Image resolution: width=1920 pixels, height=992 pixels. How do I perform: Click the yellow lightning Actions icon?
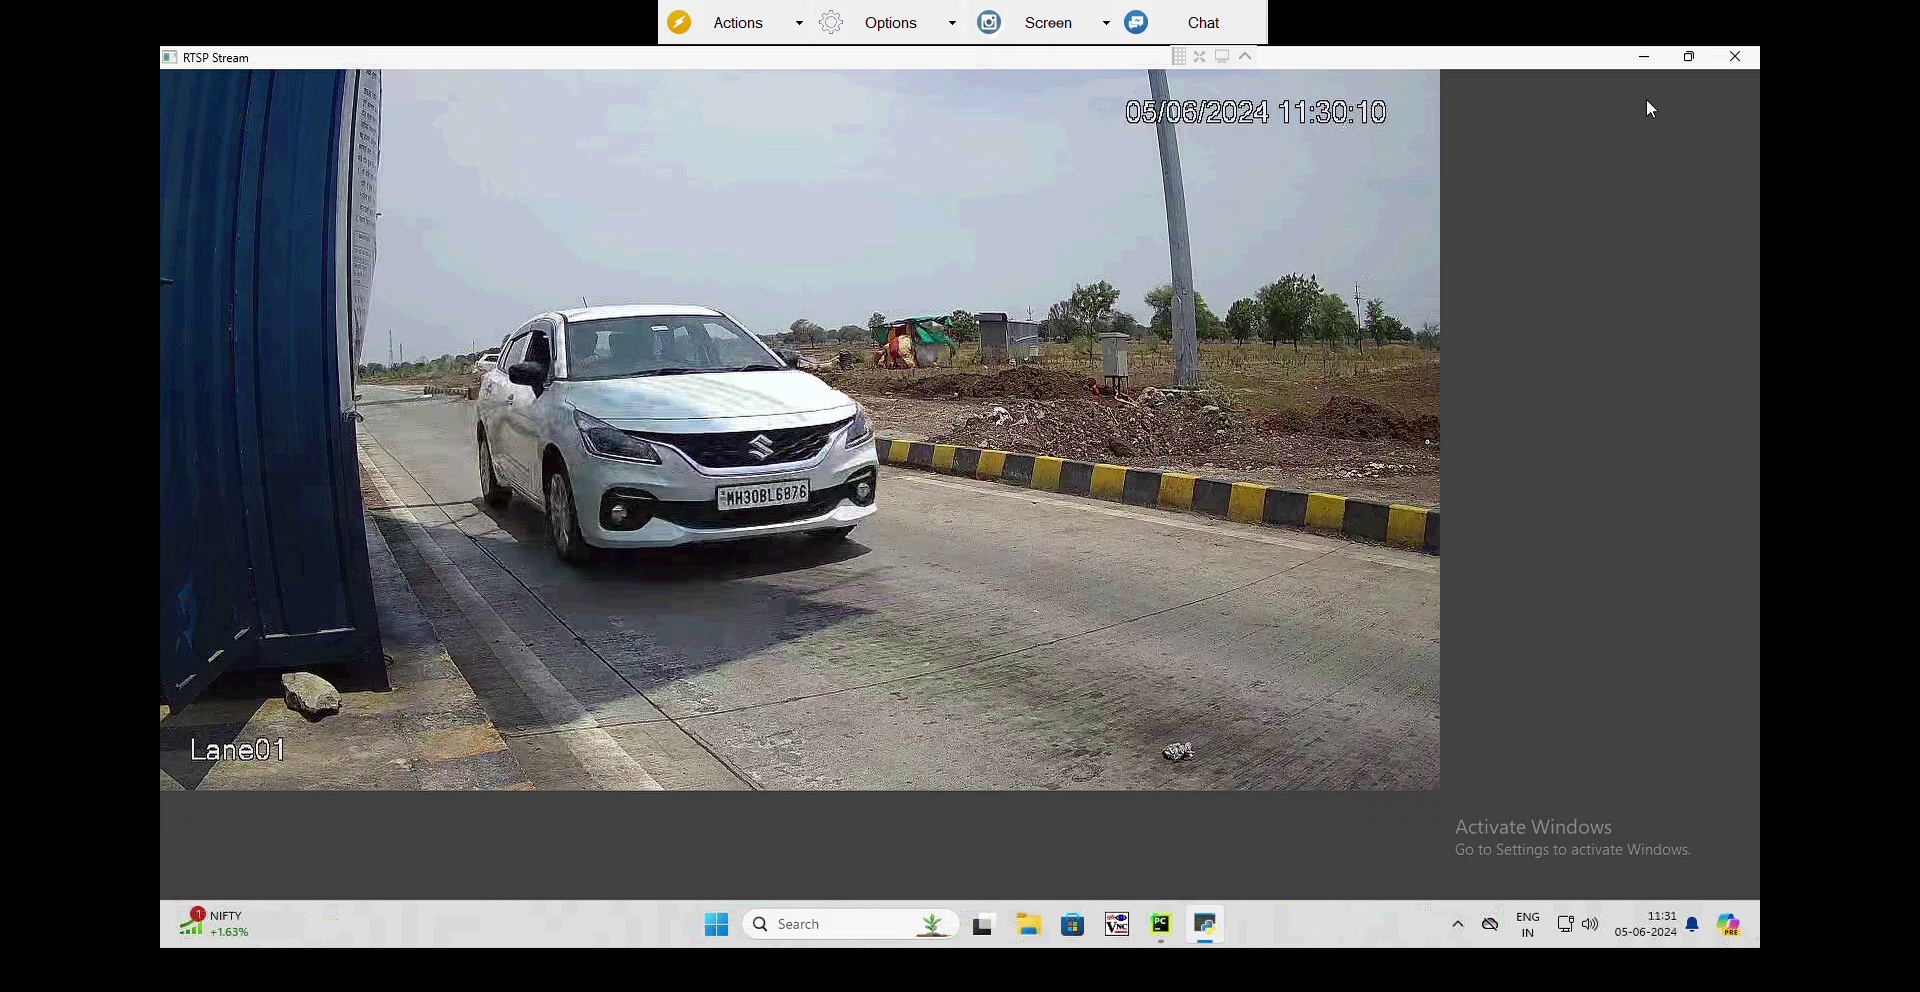tap(679, 23)
